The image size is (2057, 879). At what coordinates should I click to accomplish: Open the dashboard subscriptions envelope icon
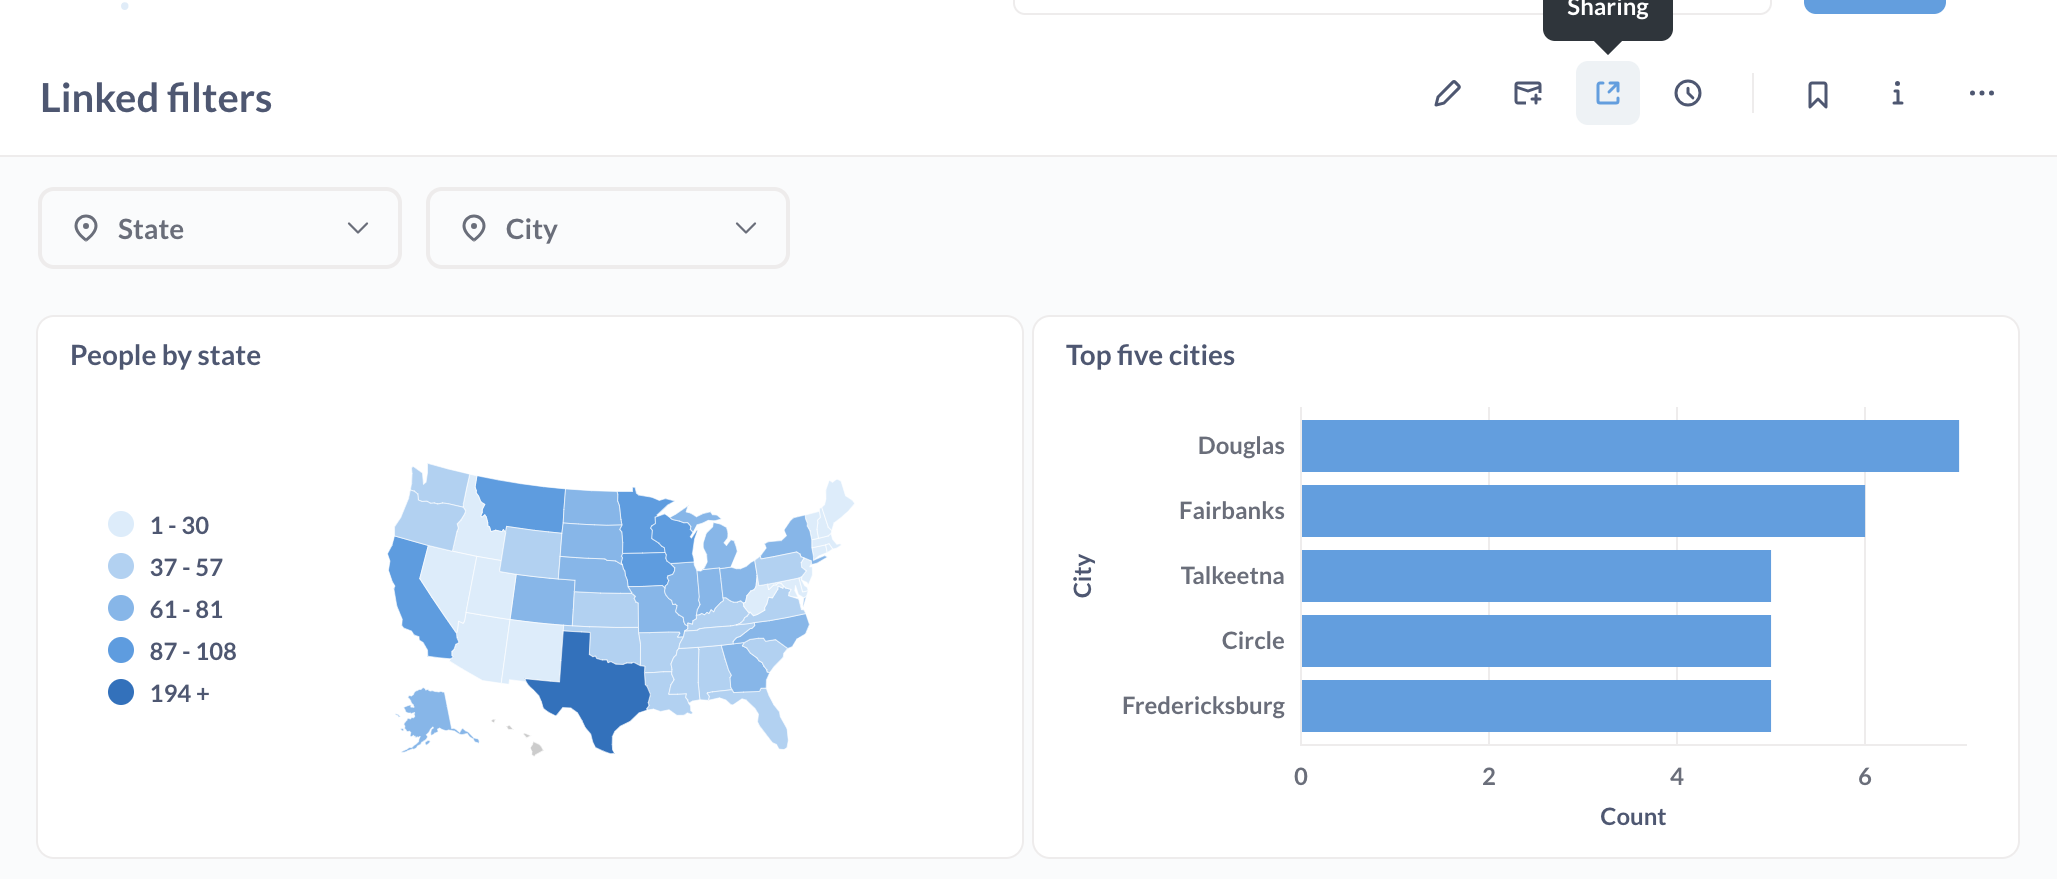tap(1527, 94)
